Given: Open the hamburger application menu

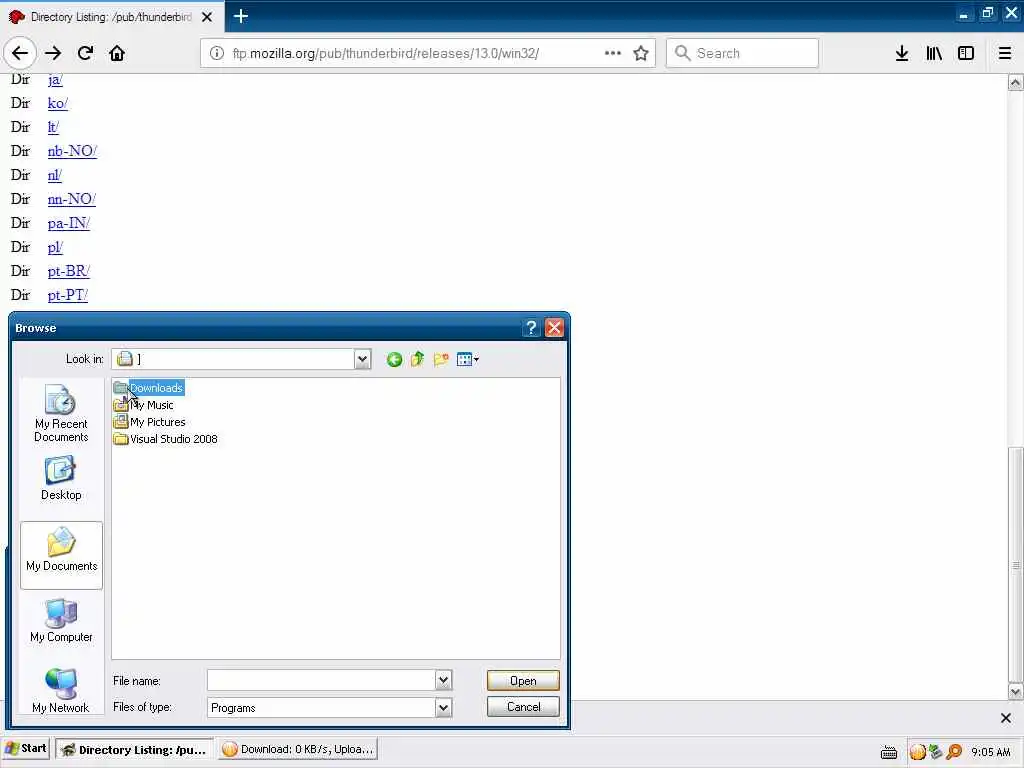Looking at the screenshot, I should [x=1005, y=53].
